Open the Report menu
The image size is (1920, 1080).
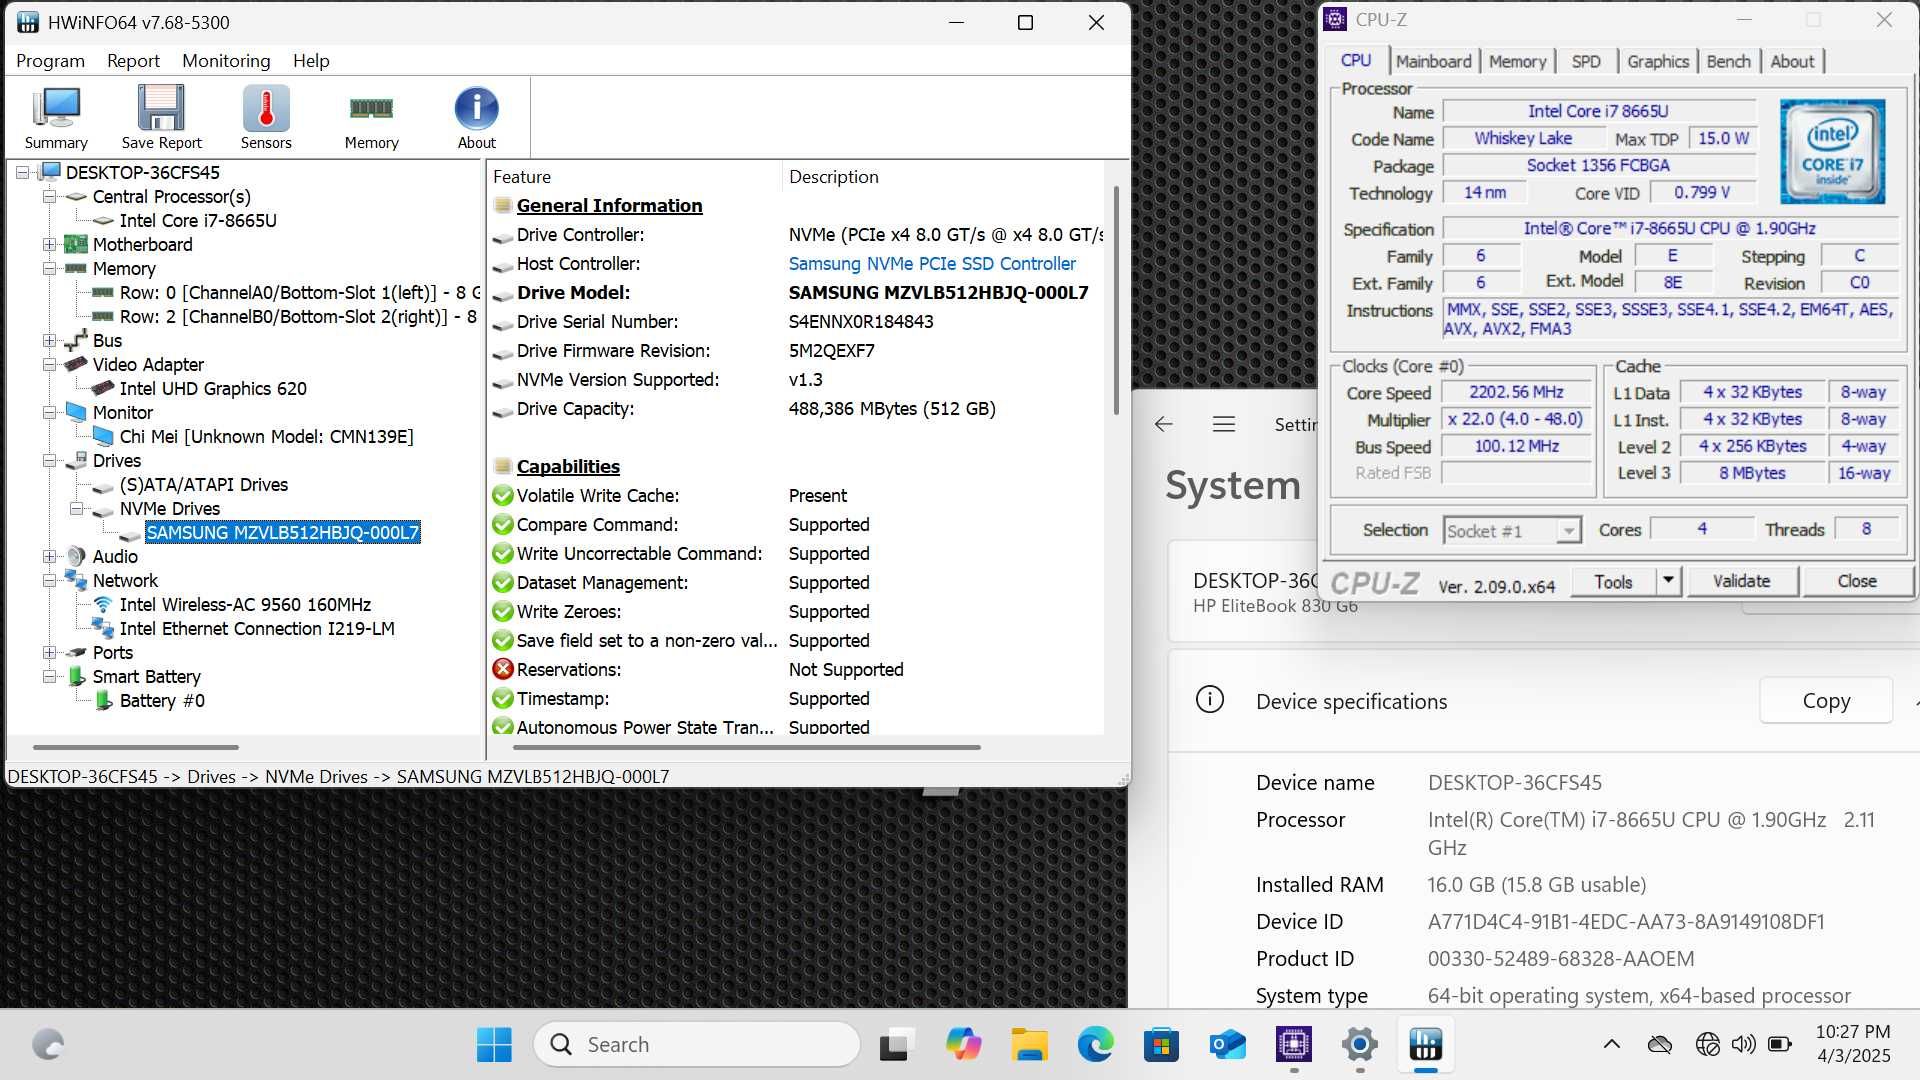coord(133,60)
